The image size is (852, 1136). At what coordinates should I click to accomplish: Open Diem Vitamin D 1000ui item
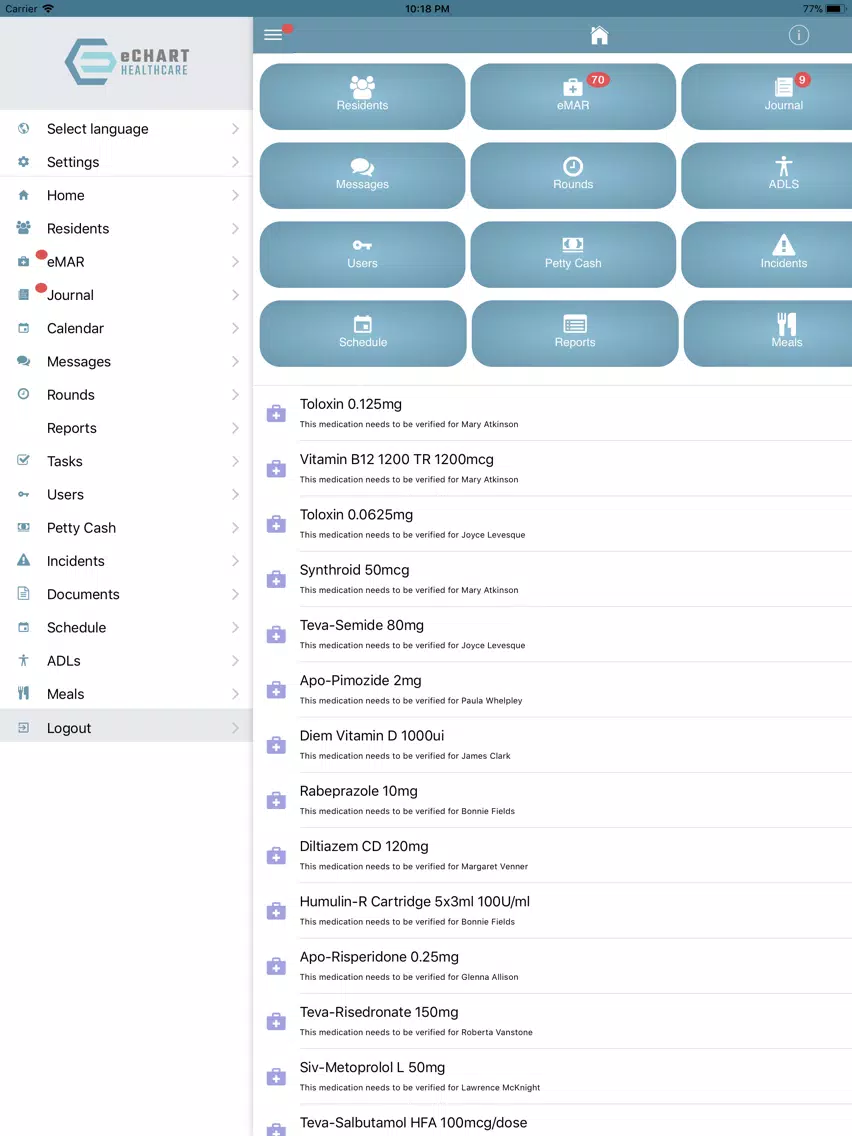tap(552, 745)
